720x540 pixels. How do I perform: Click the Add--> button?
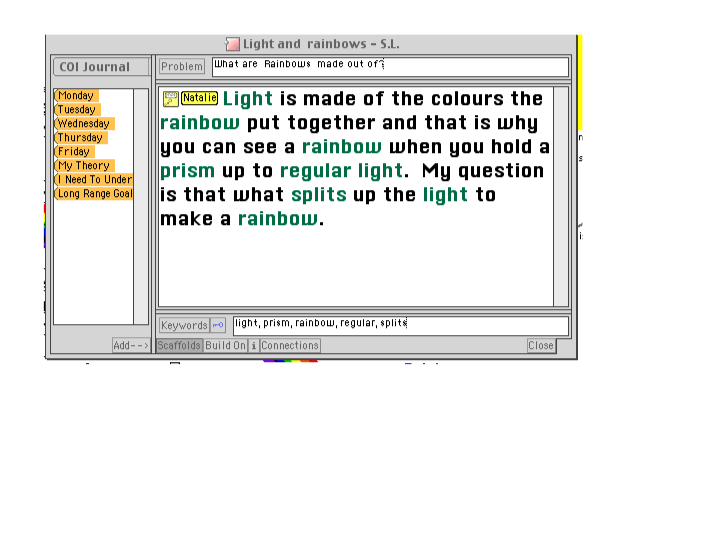131,345
